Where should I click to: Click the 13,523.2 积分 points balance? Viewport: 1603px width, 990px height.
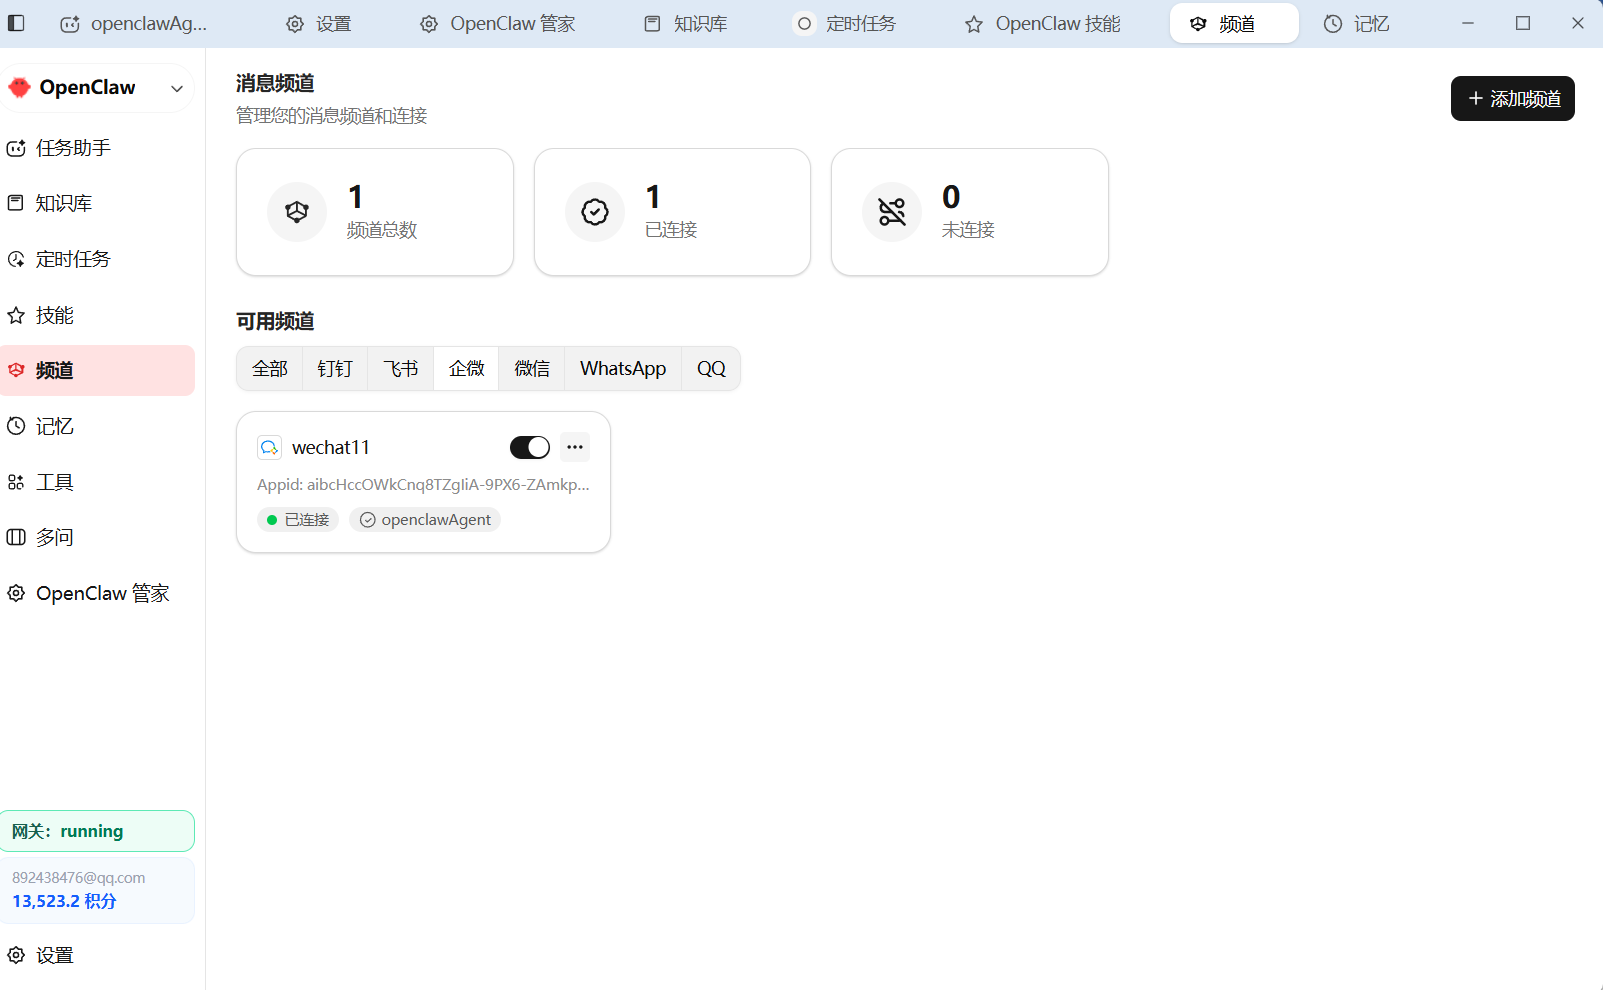click(x=65, y=901)
